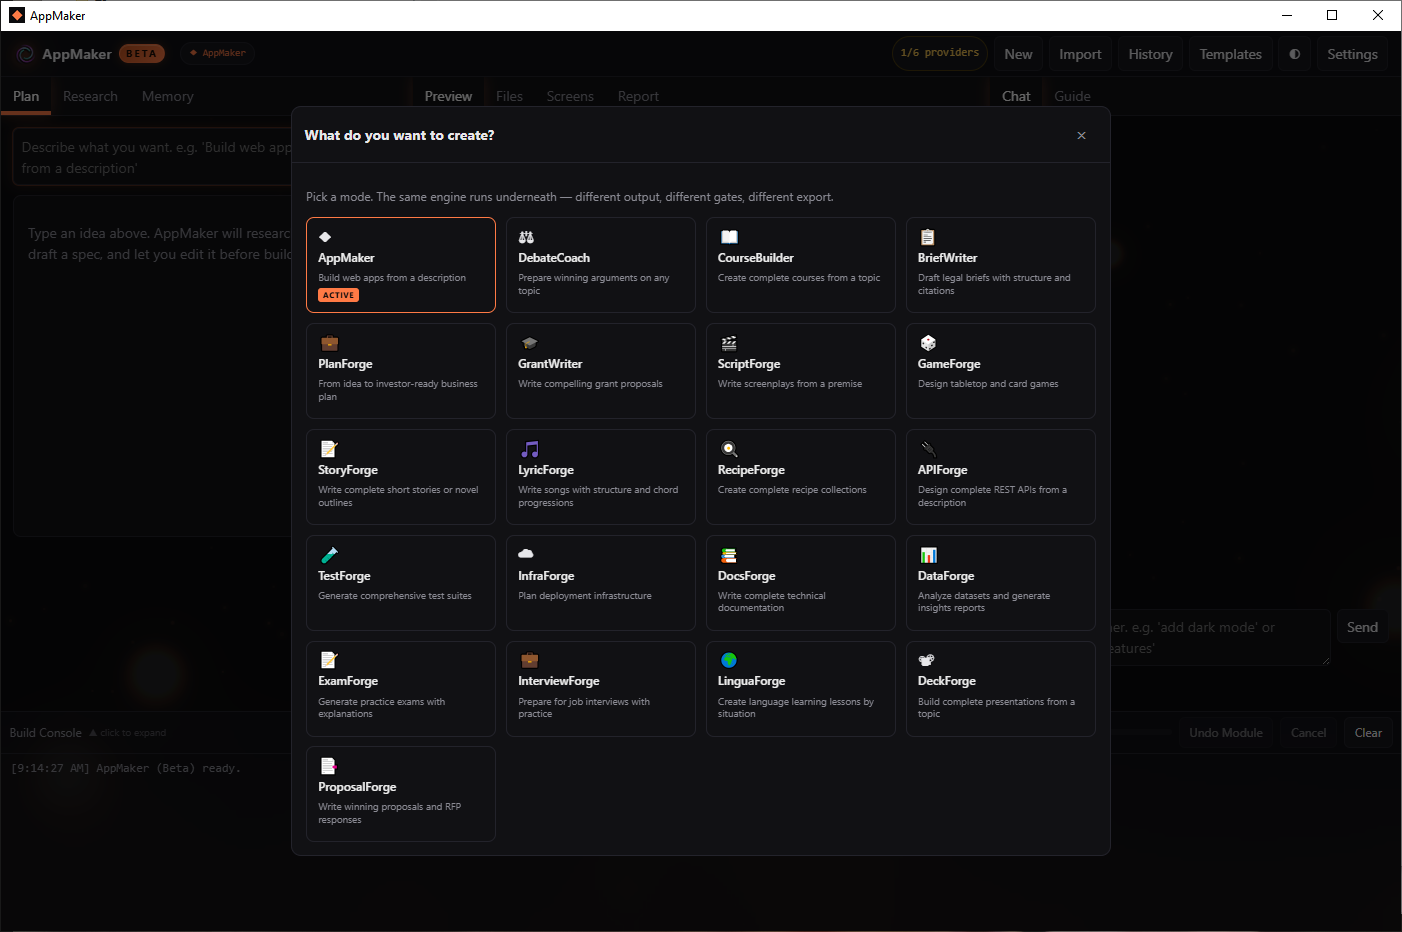Click the BETA badge beside AppMaker

coord(141,54)
